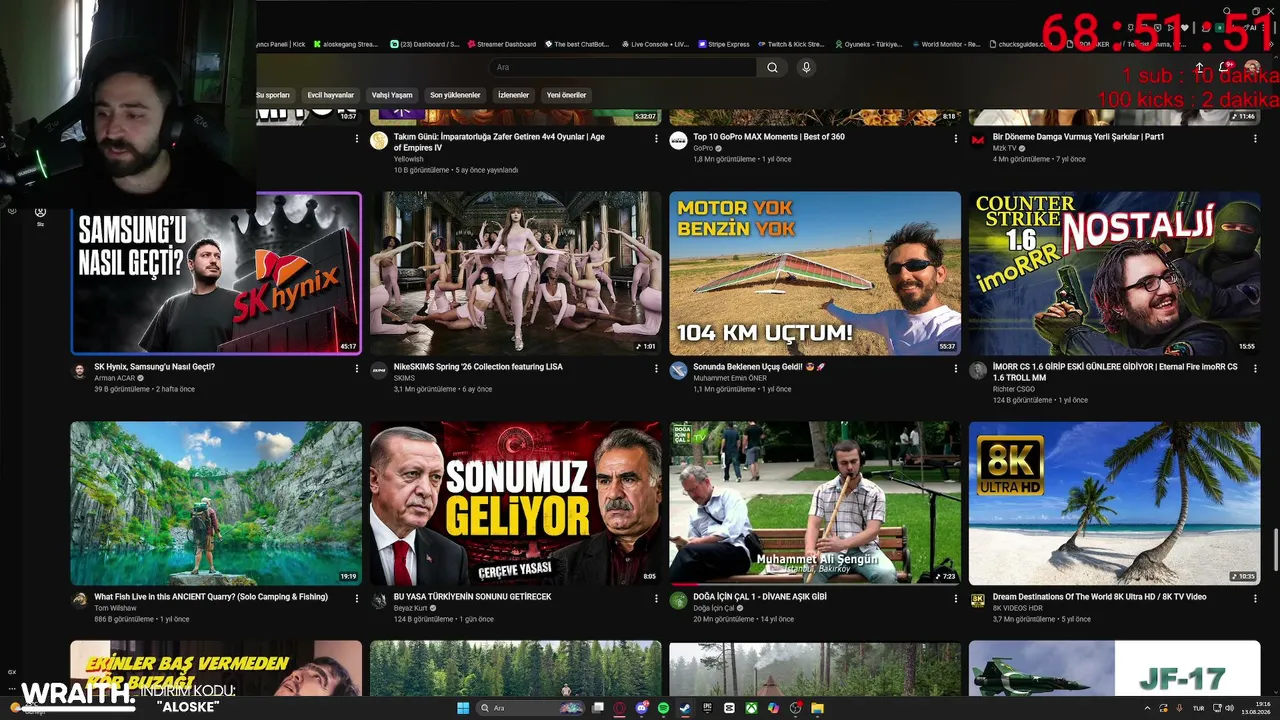Open 'SK Hynix, Samsung'u Nasıl Geçti?' video title
The width and height of the screenshot is (1280, 720).
point(154,367)
